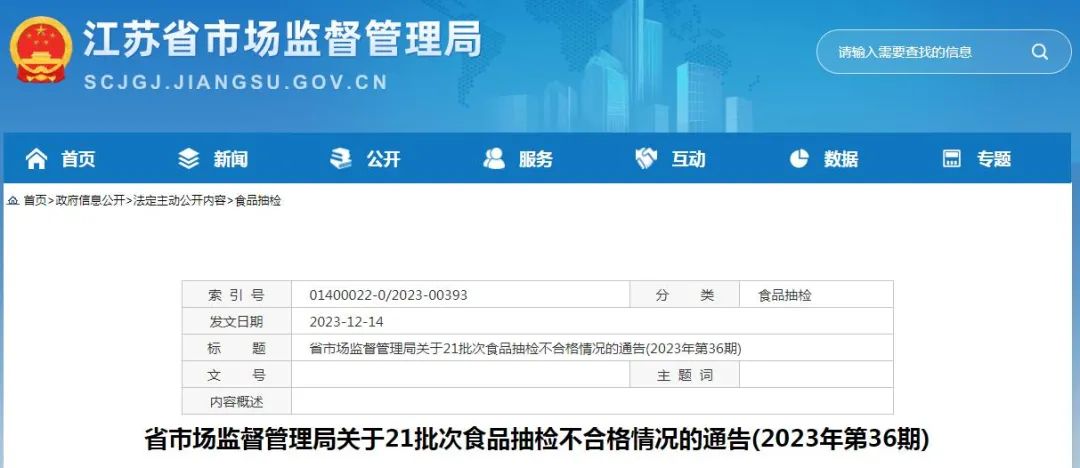
Task: Click the 互动 handshake icon
Action: pos(646,159)
